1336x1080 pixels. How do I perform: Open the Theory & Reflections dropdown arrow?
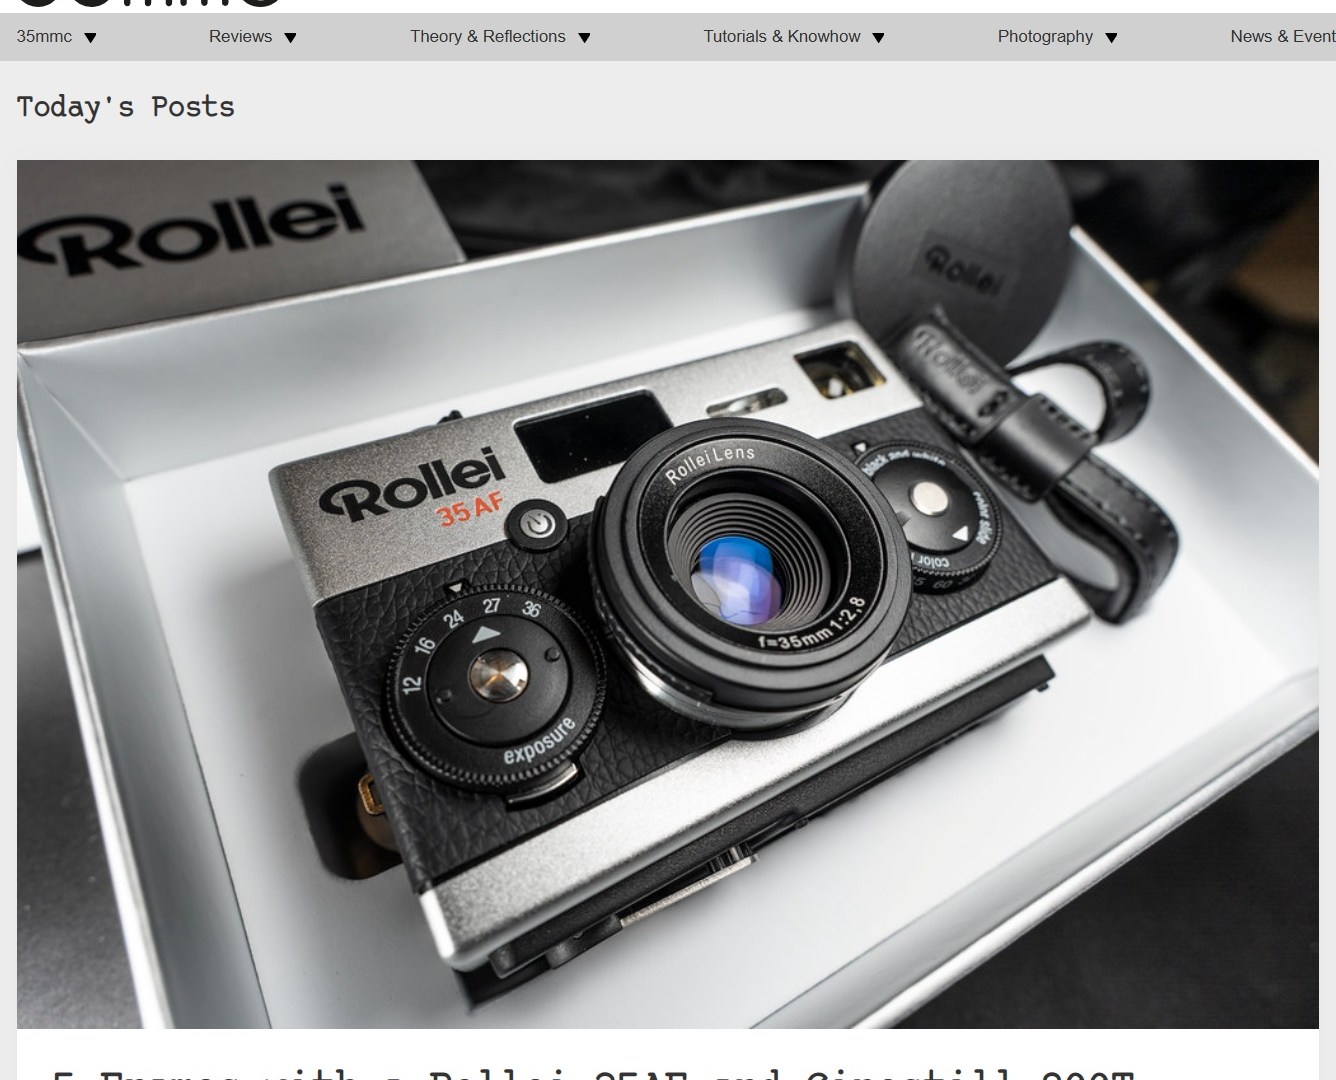coord(583,37)
